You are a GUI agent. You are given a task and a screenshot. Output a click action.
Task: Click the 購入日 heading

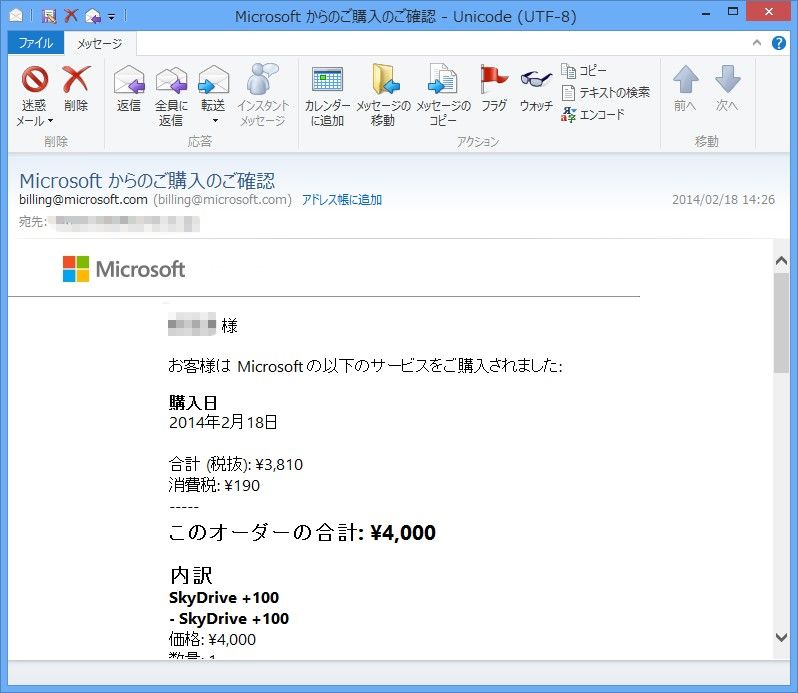[193, 402]
